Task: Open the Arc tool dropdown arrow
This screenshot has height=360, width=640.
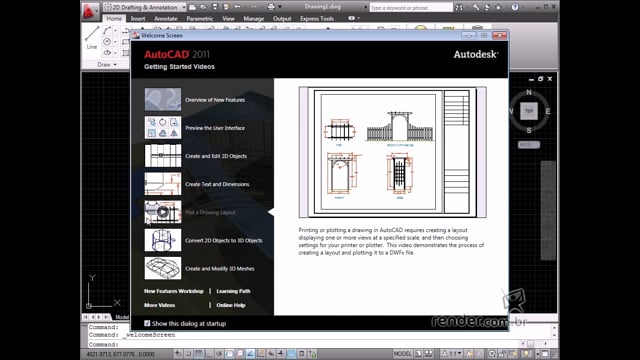Action: (115, 31)
